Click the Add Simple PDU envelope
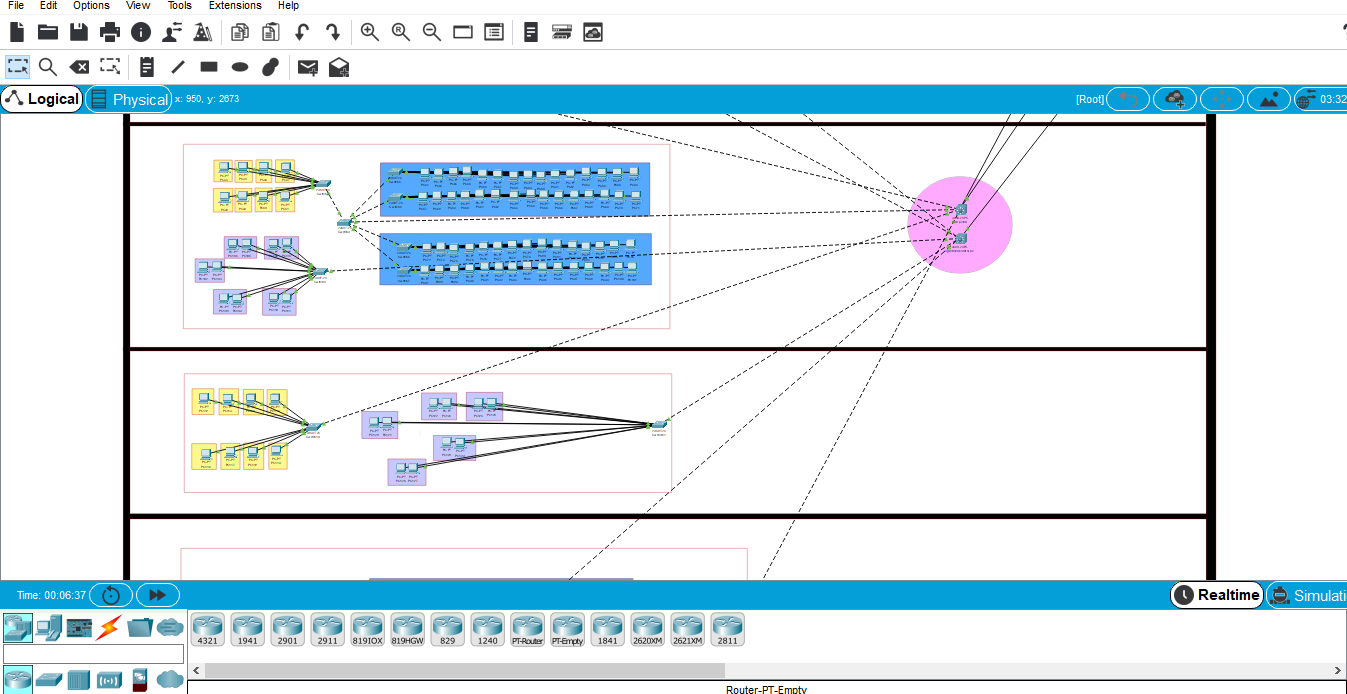Image resolution: width=1347 pixels, height=694 pixels. coord(308,67)
